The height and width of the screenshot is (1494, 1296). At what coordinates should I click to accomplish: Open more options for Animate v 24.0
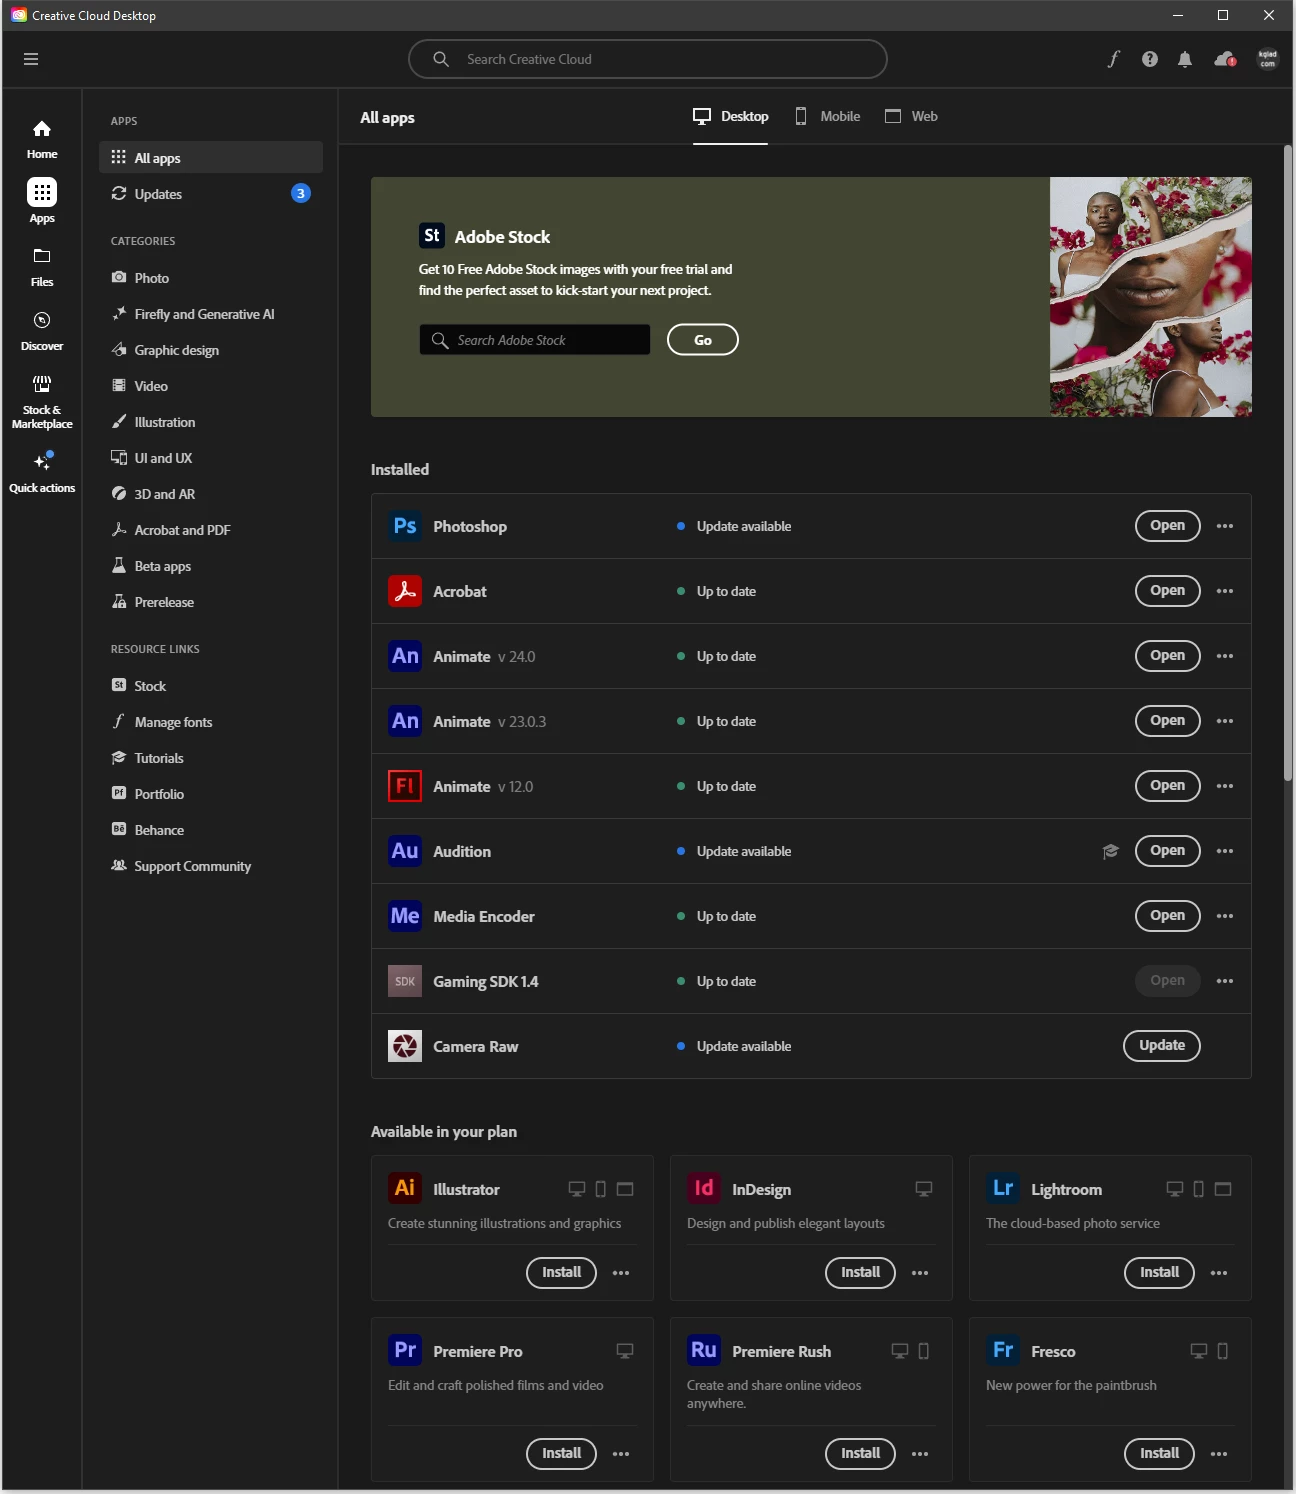pos(1225,656)
